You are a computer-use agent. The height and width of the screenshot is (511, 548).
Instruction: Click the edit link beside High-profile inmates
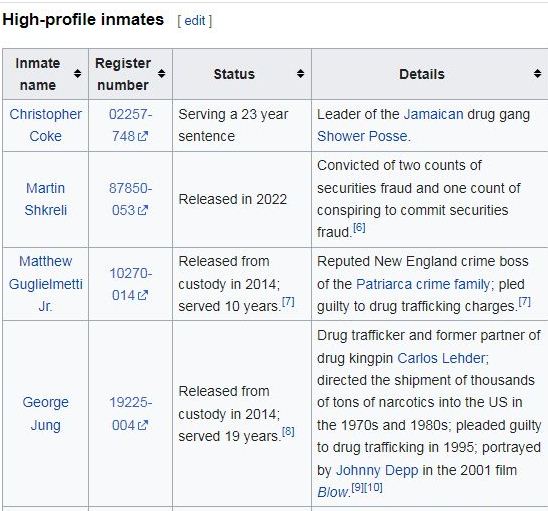[195, 21]
